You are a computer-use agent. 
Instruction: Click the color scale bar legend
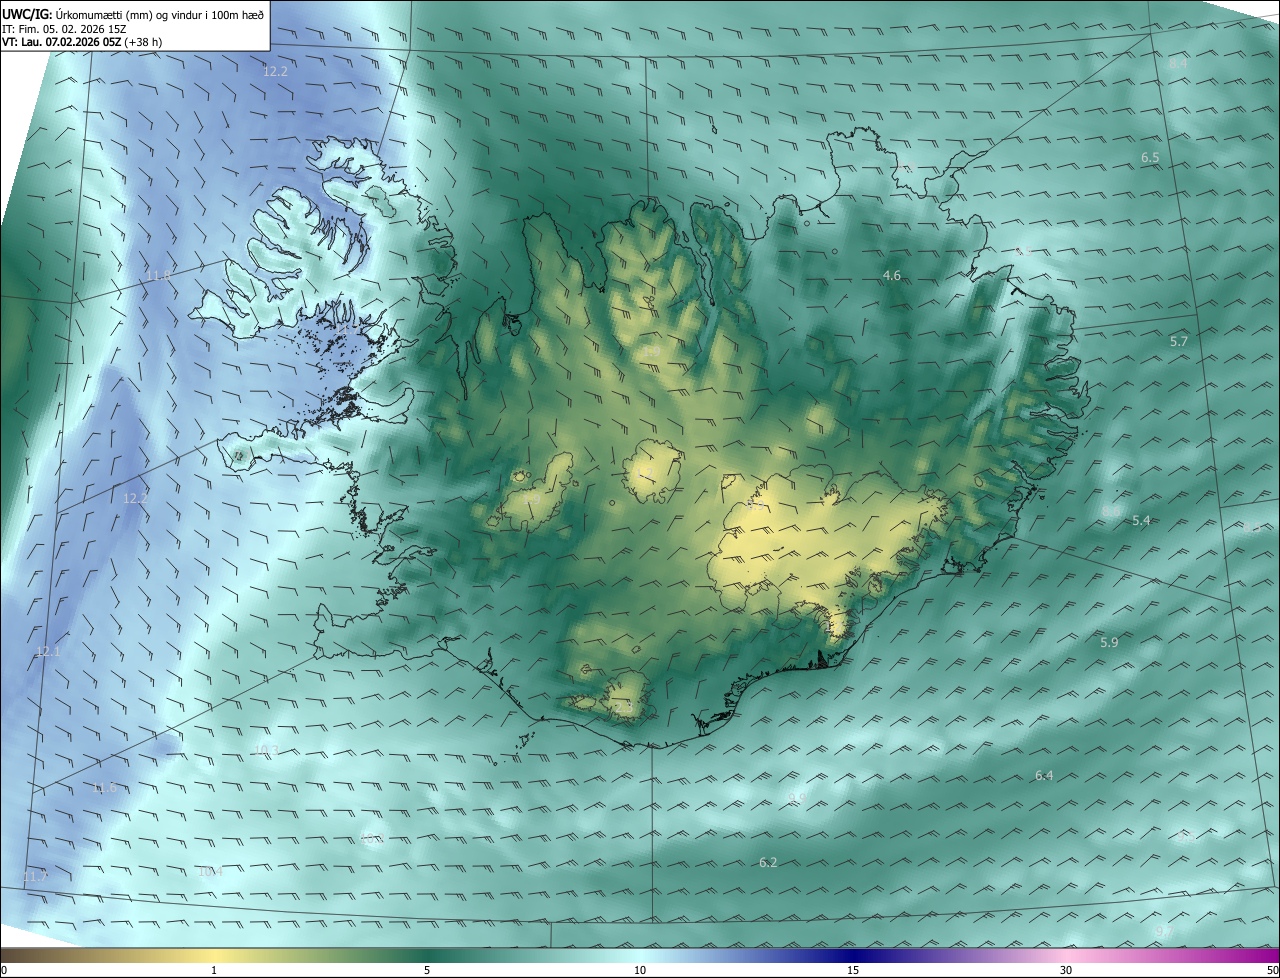click(x=640, y=956)
